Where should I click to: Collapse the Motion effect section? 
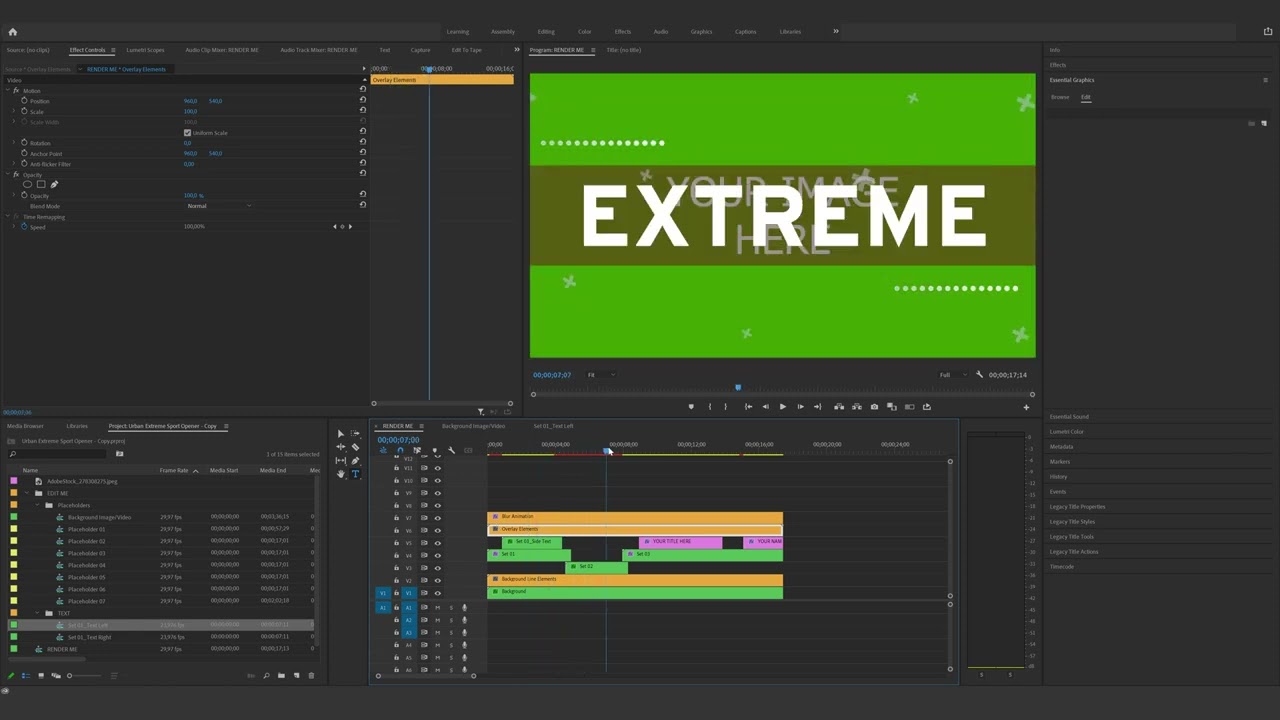pyautogui.click(x=8, y=90)
